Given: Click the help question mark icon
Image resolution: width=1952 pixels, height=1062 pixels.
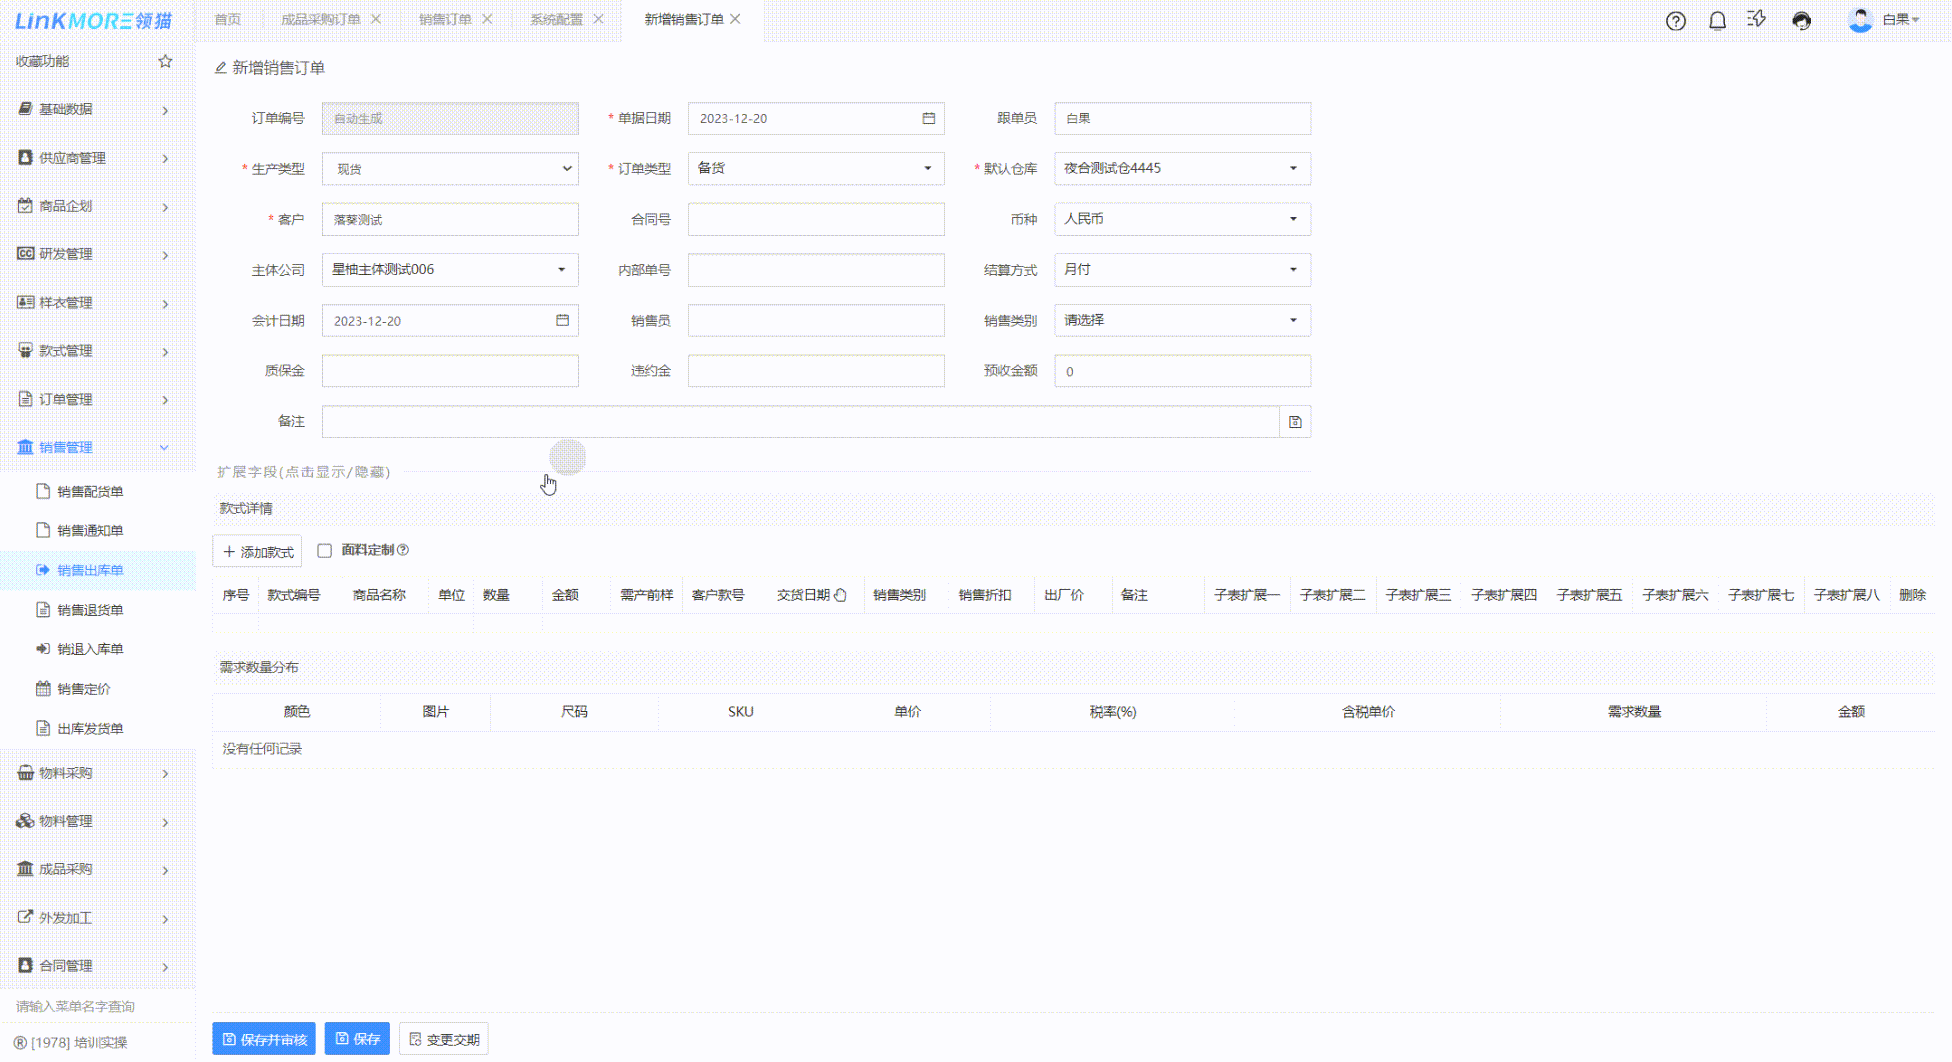Looking at the screenshot, I should tap(1675, 21).
